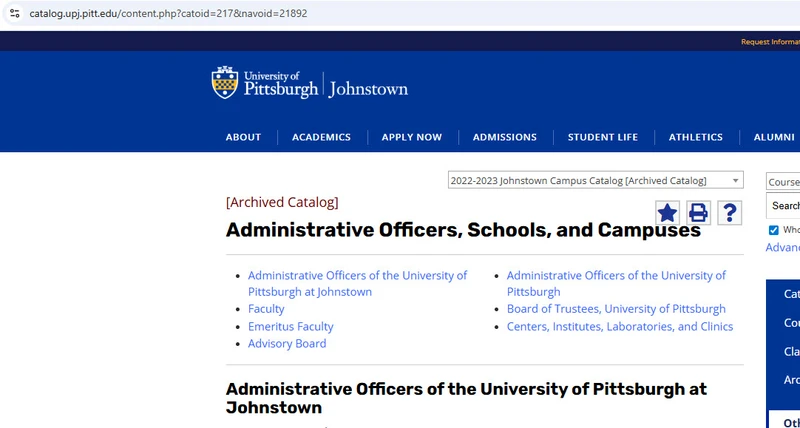Click the Administrative Officers, Schools, and Campuses heading
This screenshot has width=800, height=428.
pos(463,230)
